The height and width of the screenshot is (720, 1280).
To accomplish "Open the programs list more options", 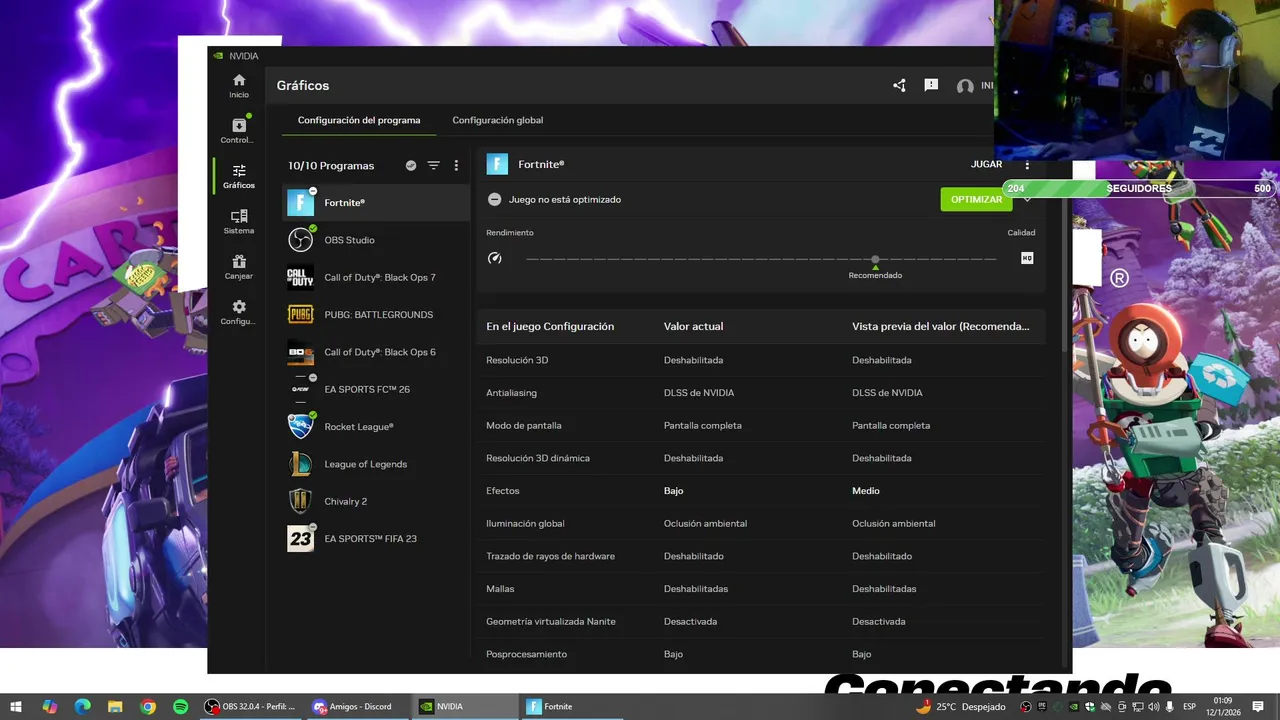I will (456, 165).
